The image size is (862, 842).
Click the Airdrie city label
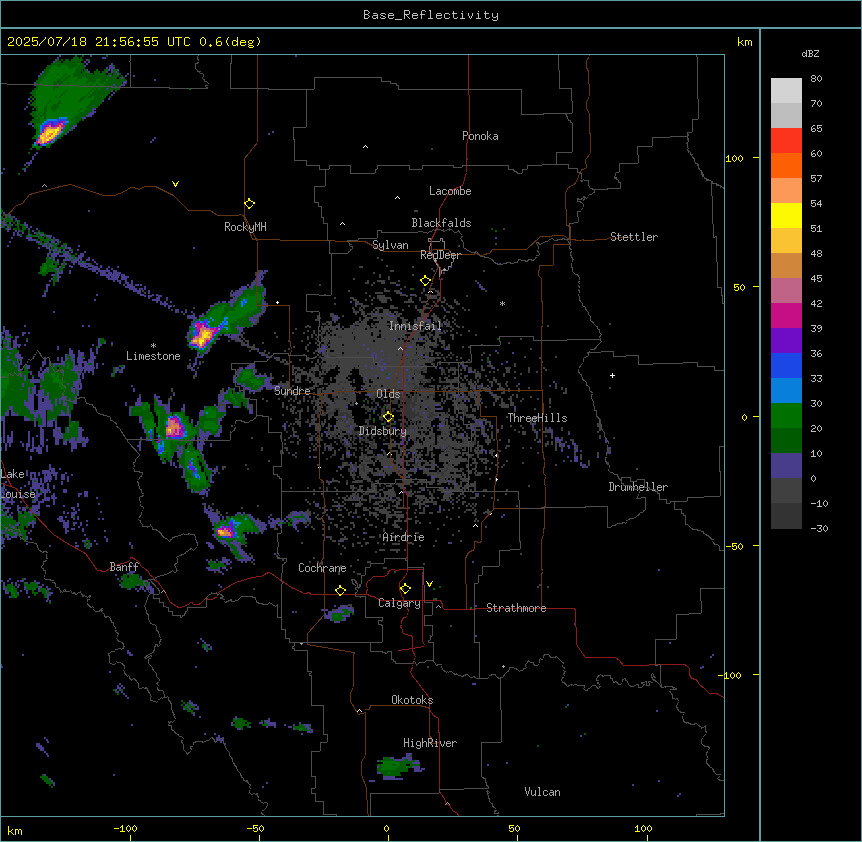click(404, 537)
